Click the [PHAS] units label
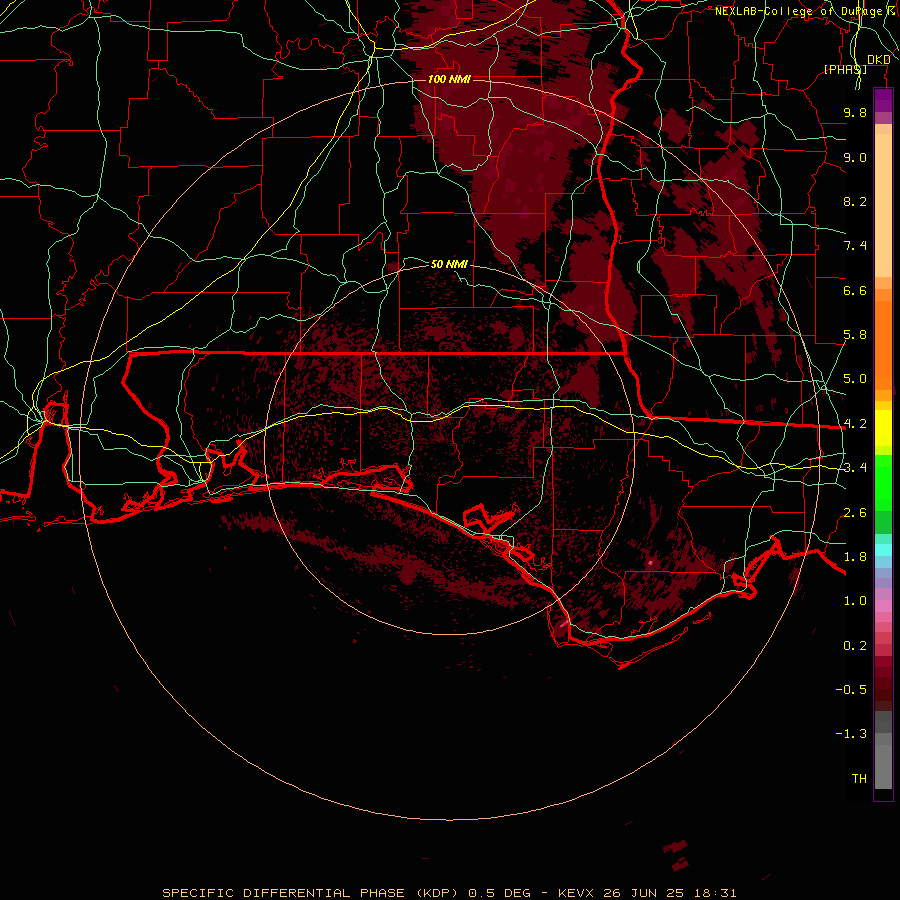This screenshot has width=900, height=900. tap(845, 69)
